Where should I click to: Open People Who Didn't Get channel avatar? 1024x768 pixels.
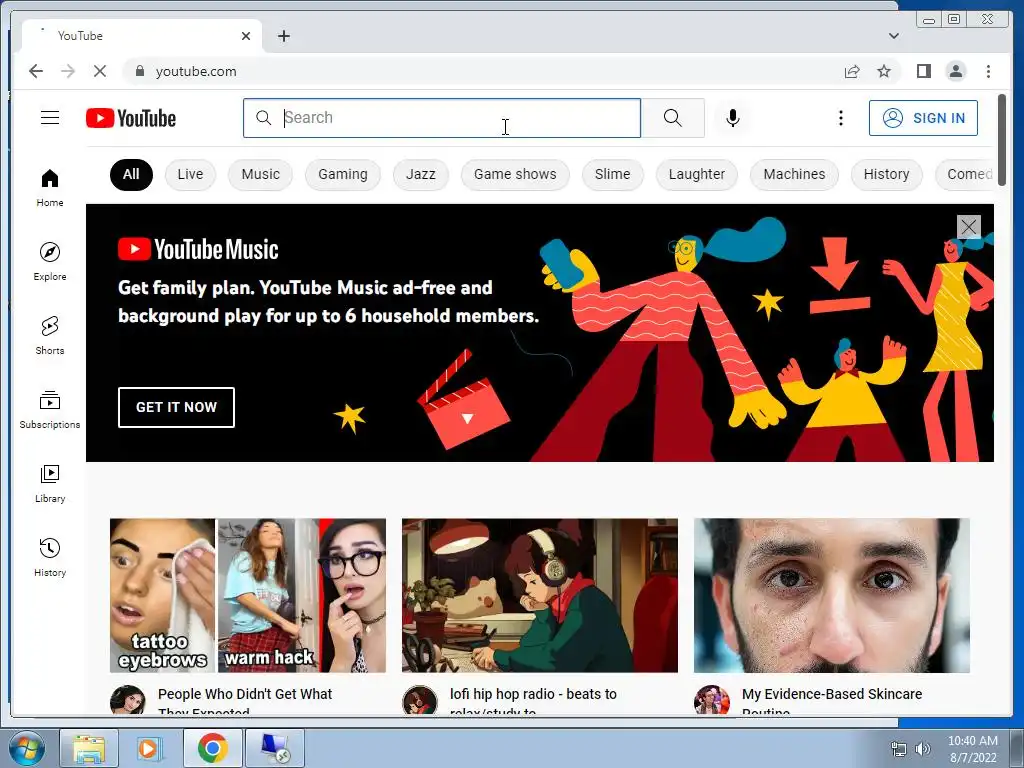coord(127,699)
